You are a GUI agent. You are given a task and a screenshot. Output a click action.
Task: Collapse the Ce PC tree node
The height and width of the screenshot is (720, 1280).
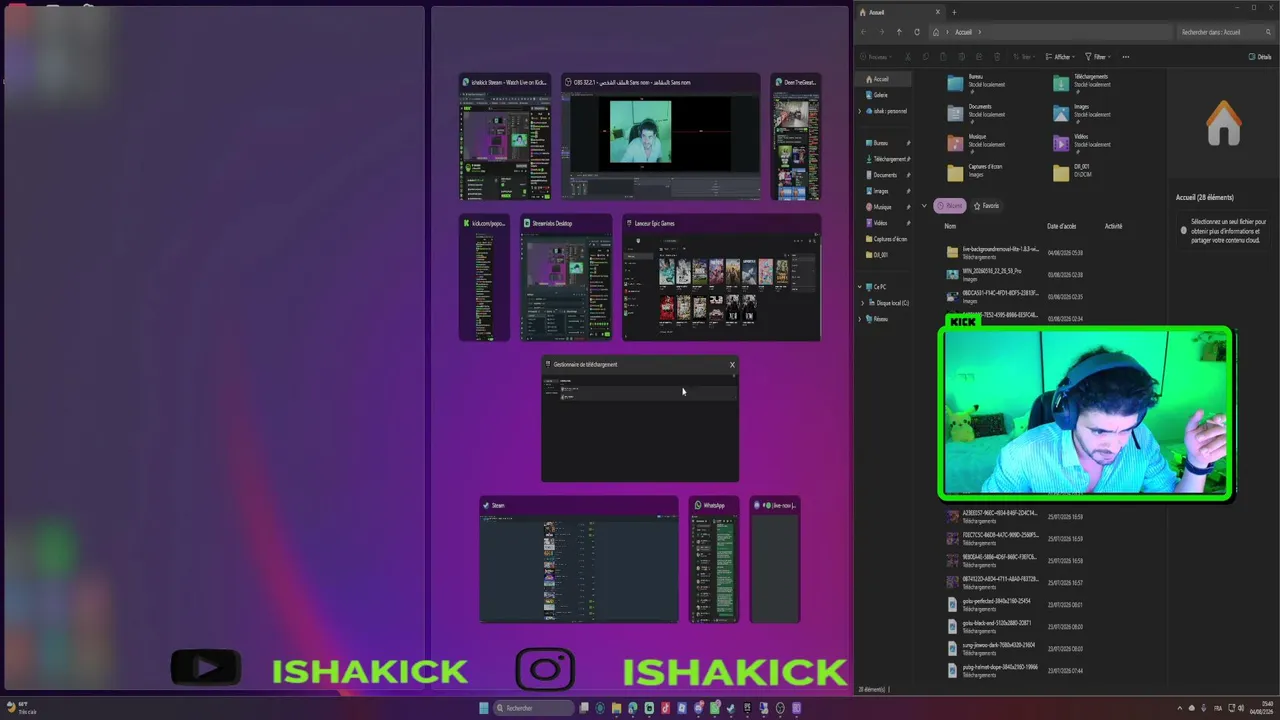pos(860,287)
